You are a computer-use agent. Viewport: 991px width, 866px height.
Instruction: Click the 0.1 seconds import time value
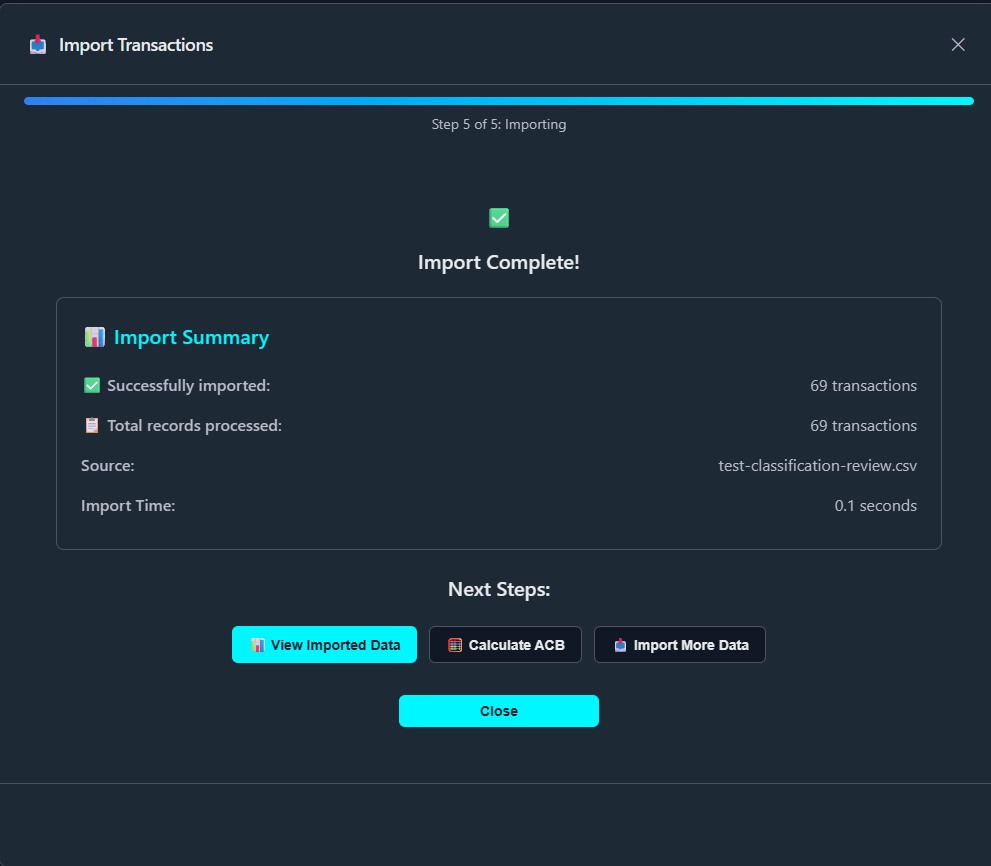(875, 506)
